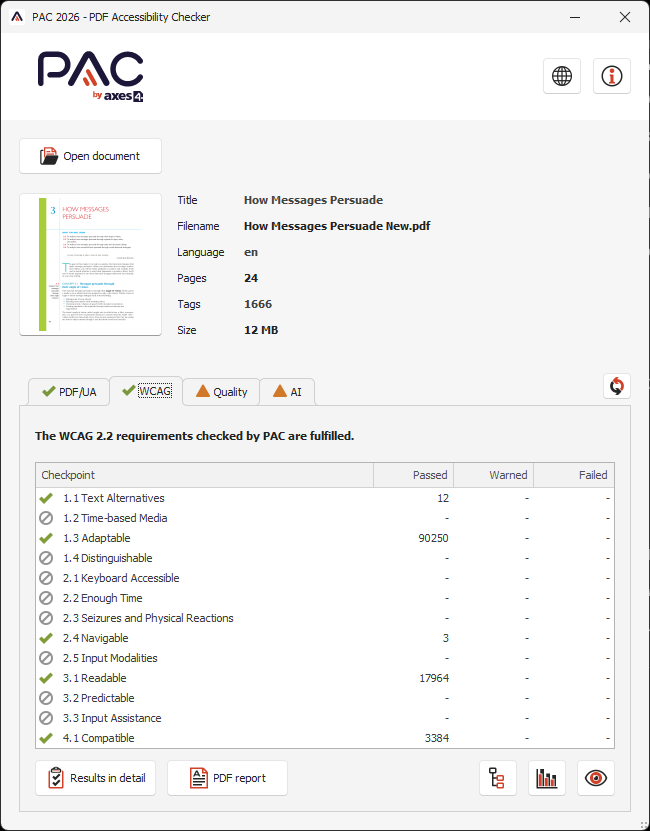Image resolution: width=650 pixels, height=831 pixels.
Task: Click the Checkpoint column header
Action: pyautogui.click(x=205, y=475)
